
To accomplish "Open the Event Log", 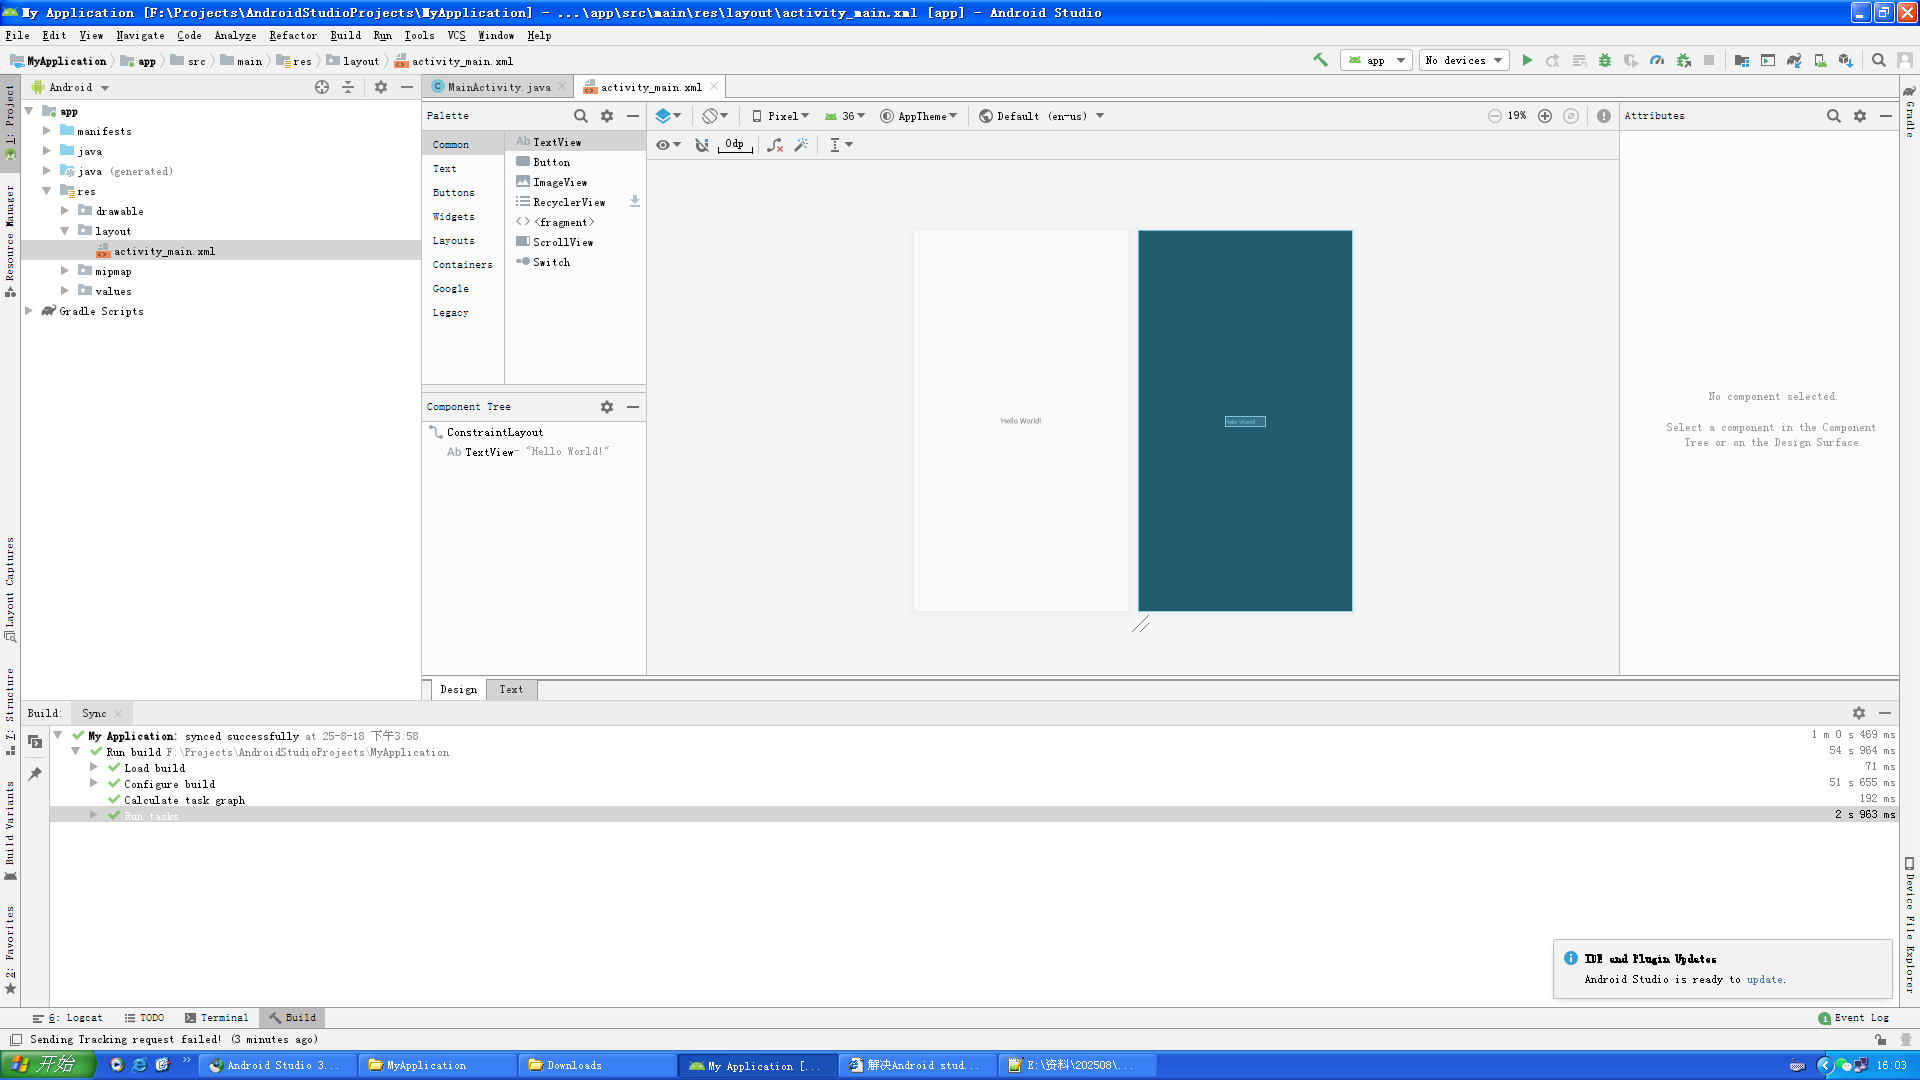I will point(1853,1018).
